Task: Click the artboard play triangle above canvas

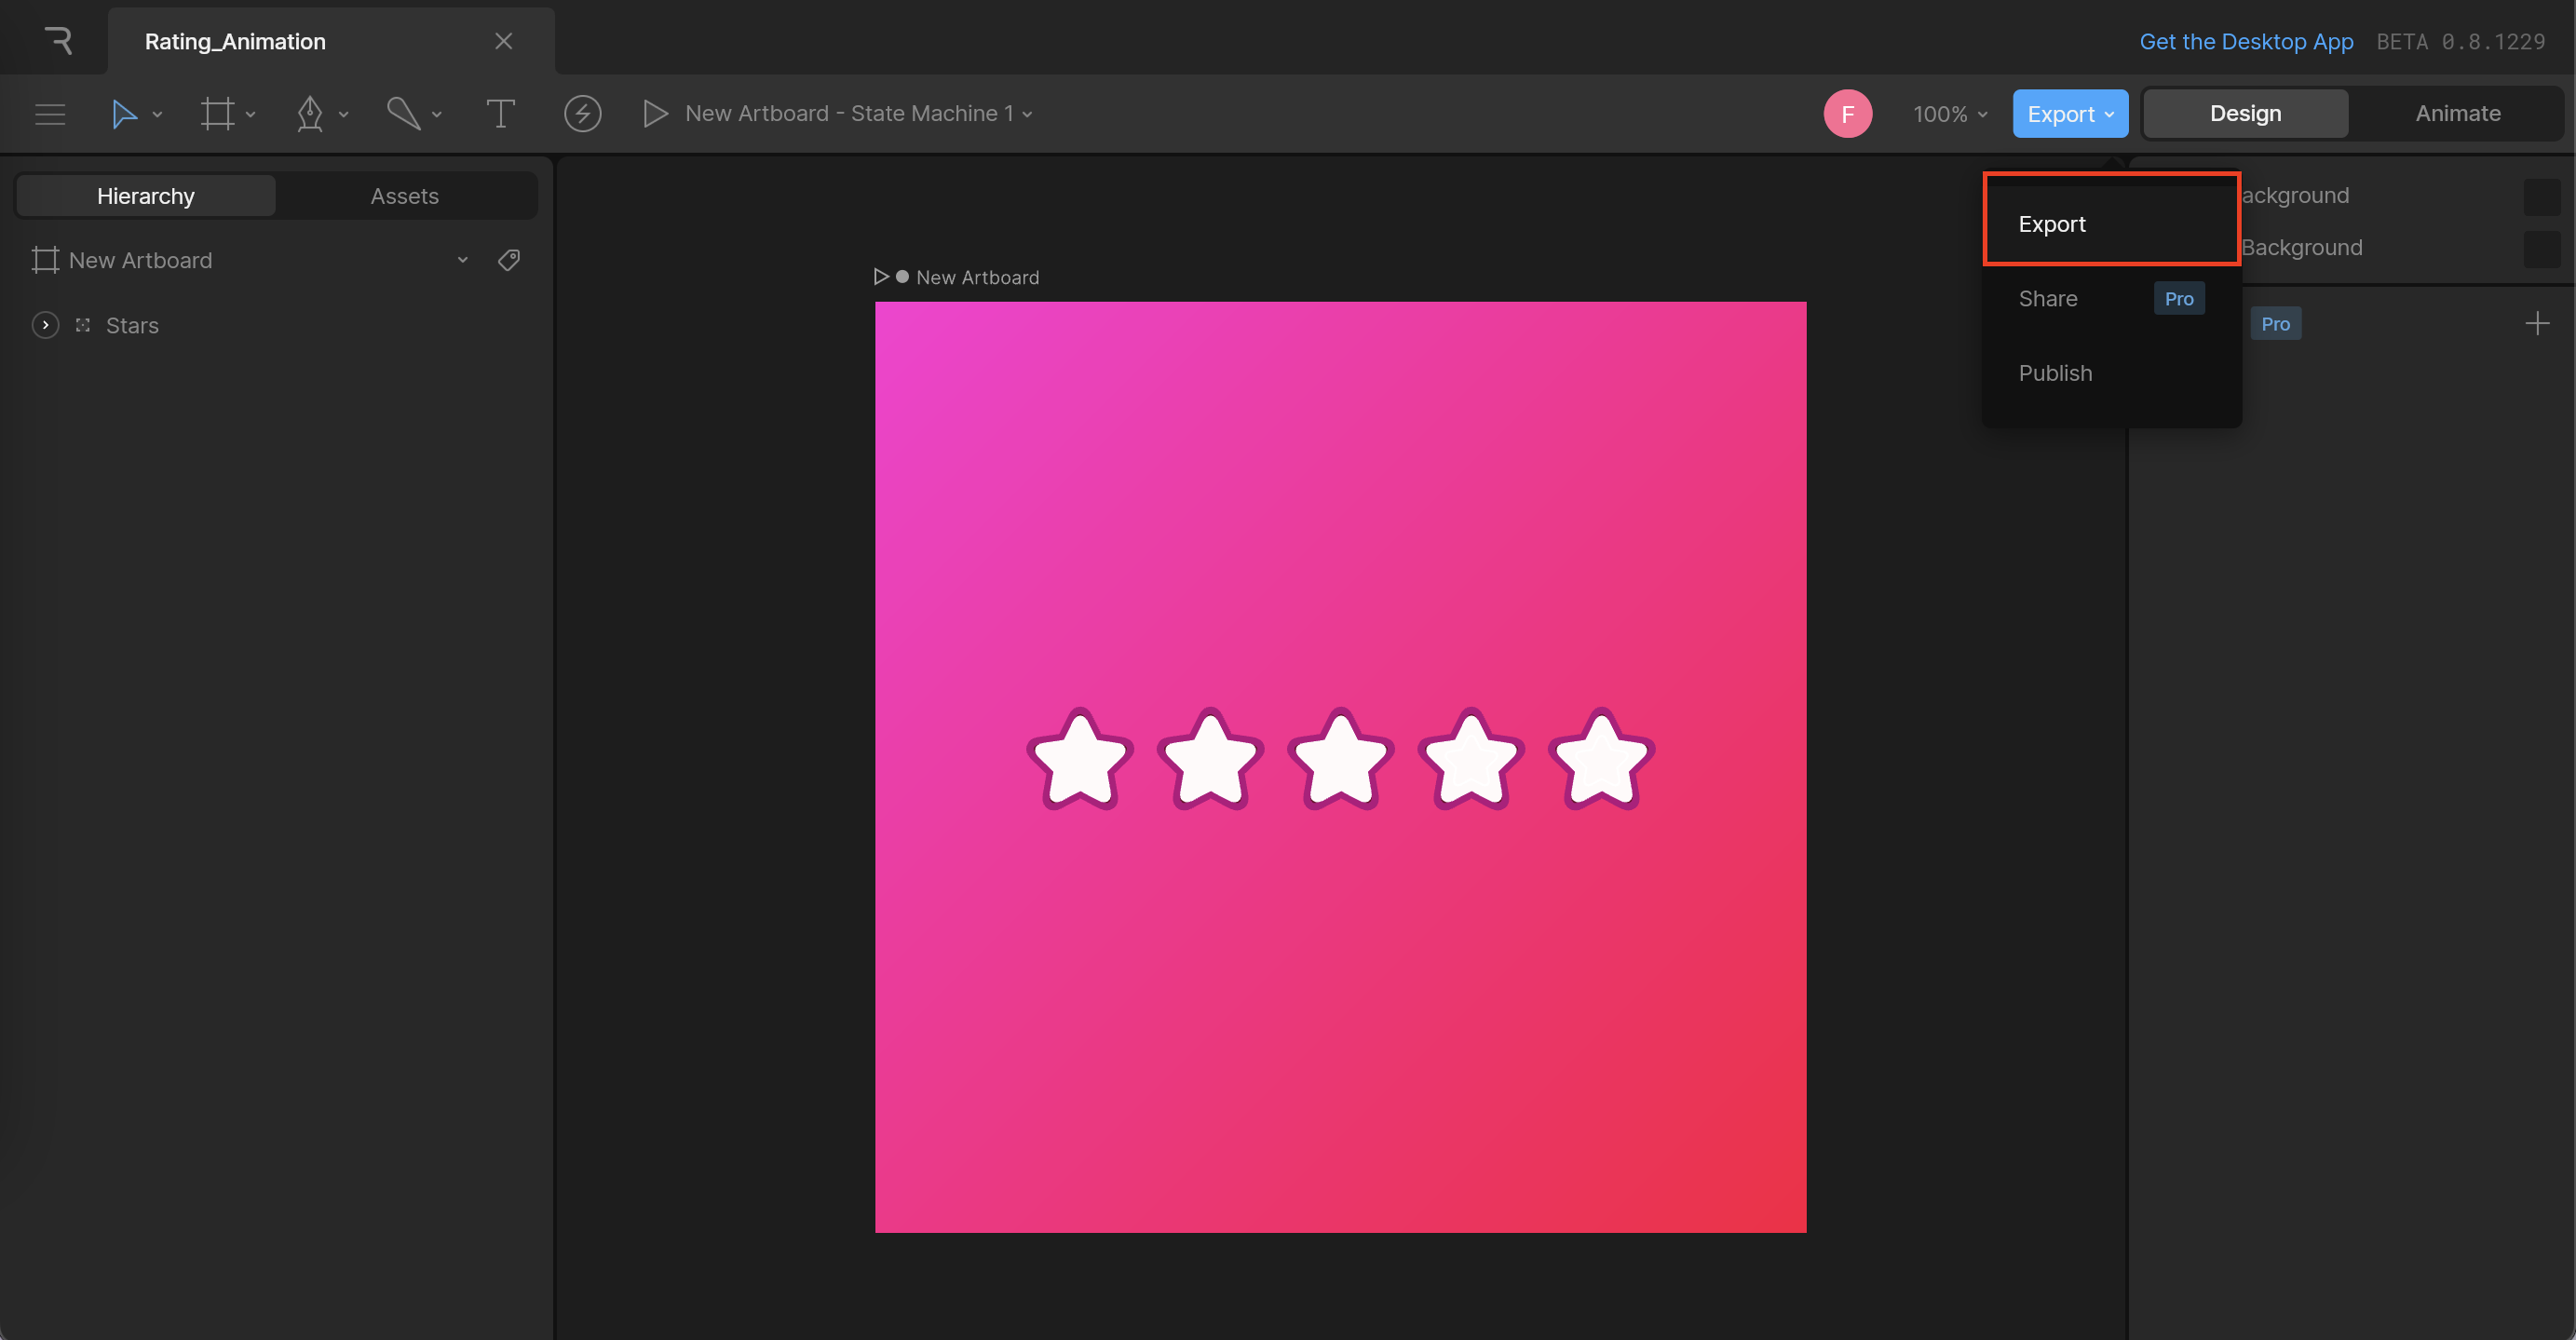Action: pos(881,277)
